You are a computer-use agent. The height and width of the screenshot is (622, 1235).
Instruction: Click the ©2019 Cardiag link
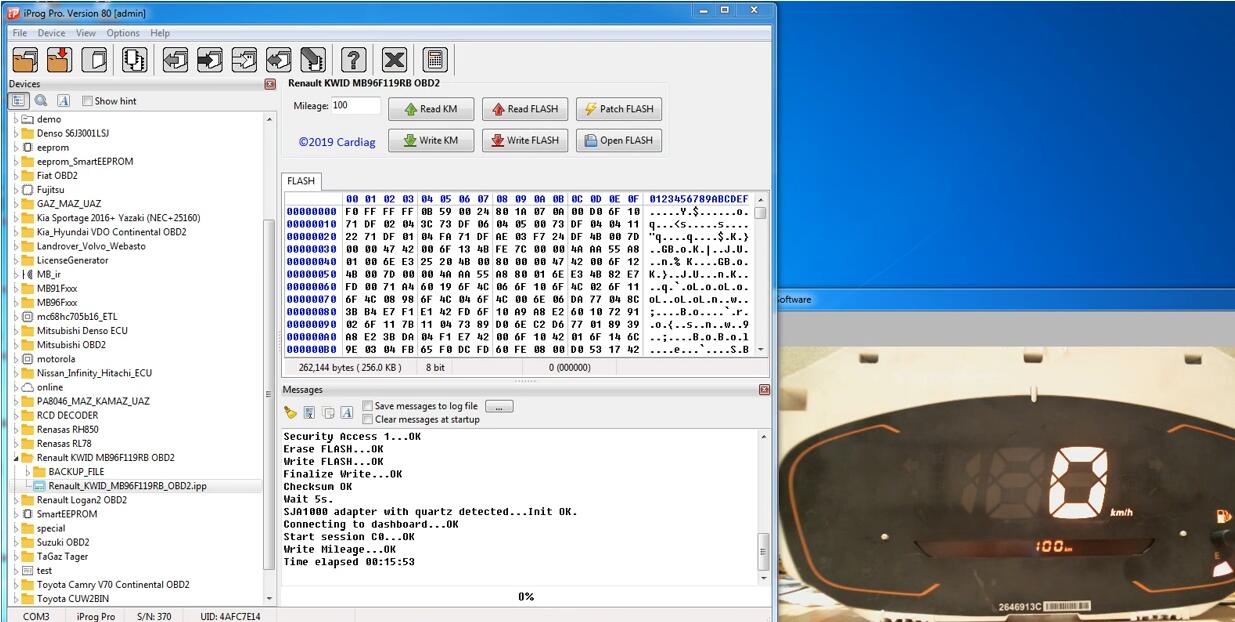[337, 142]
